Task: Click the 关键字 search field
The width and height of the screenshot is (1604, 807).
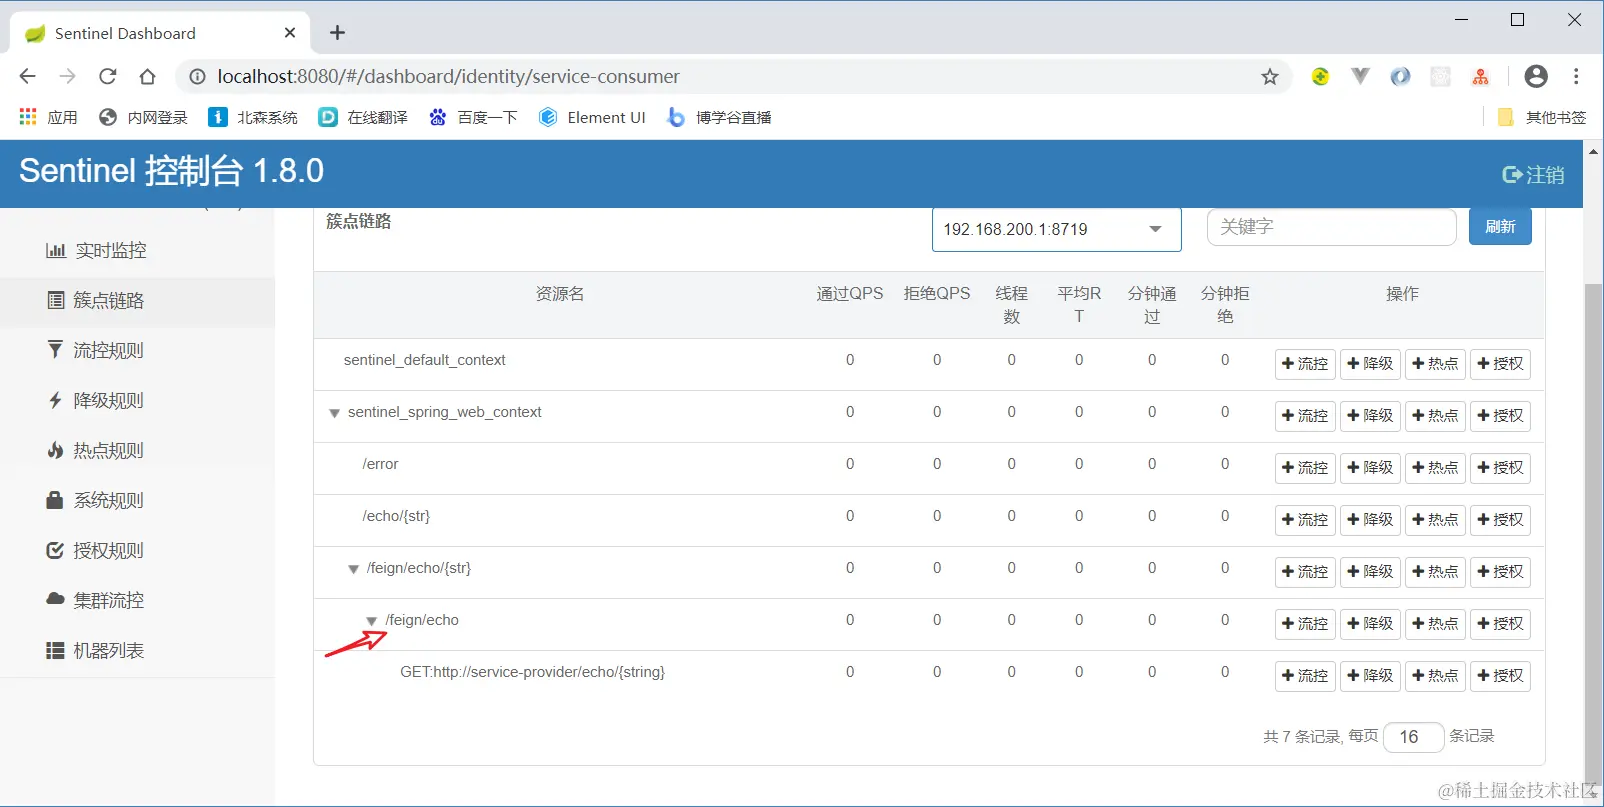Action: 1331,227
